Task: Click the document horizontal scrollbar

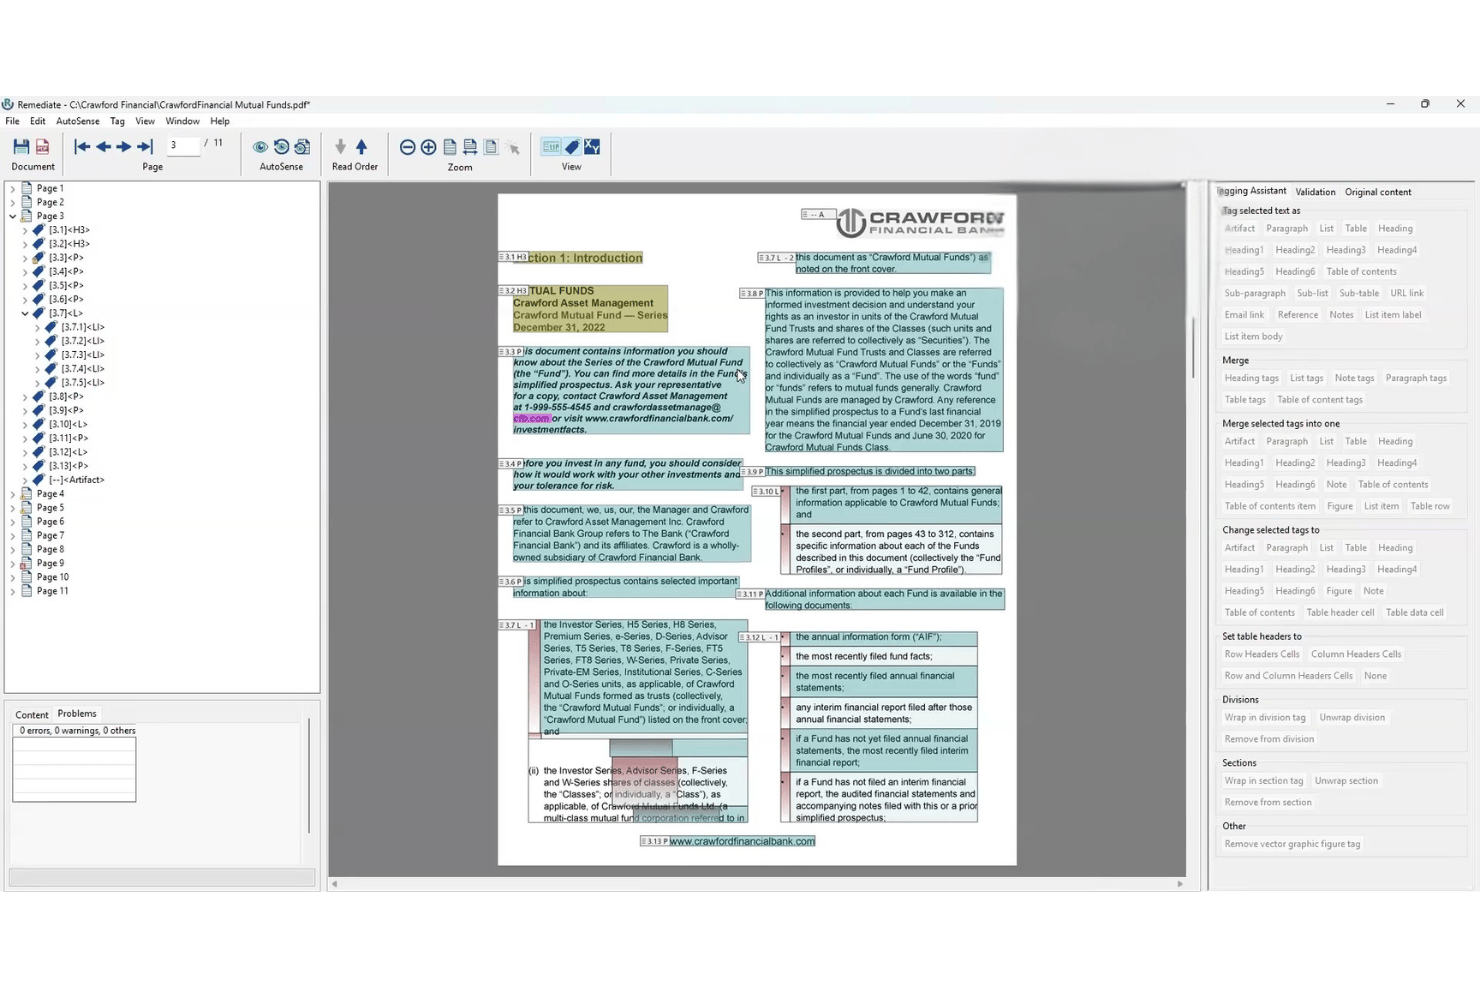Action: coord(757,884)
